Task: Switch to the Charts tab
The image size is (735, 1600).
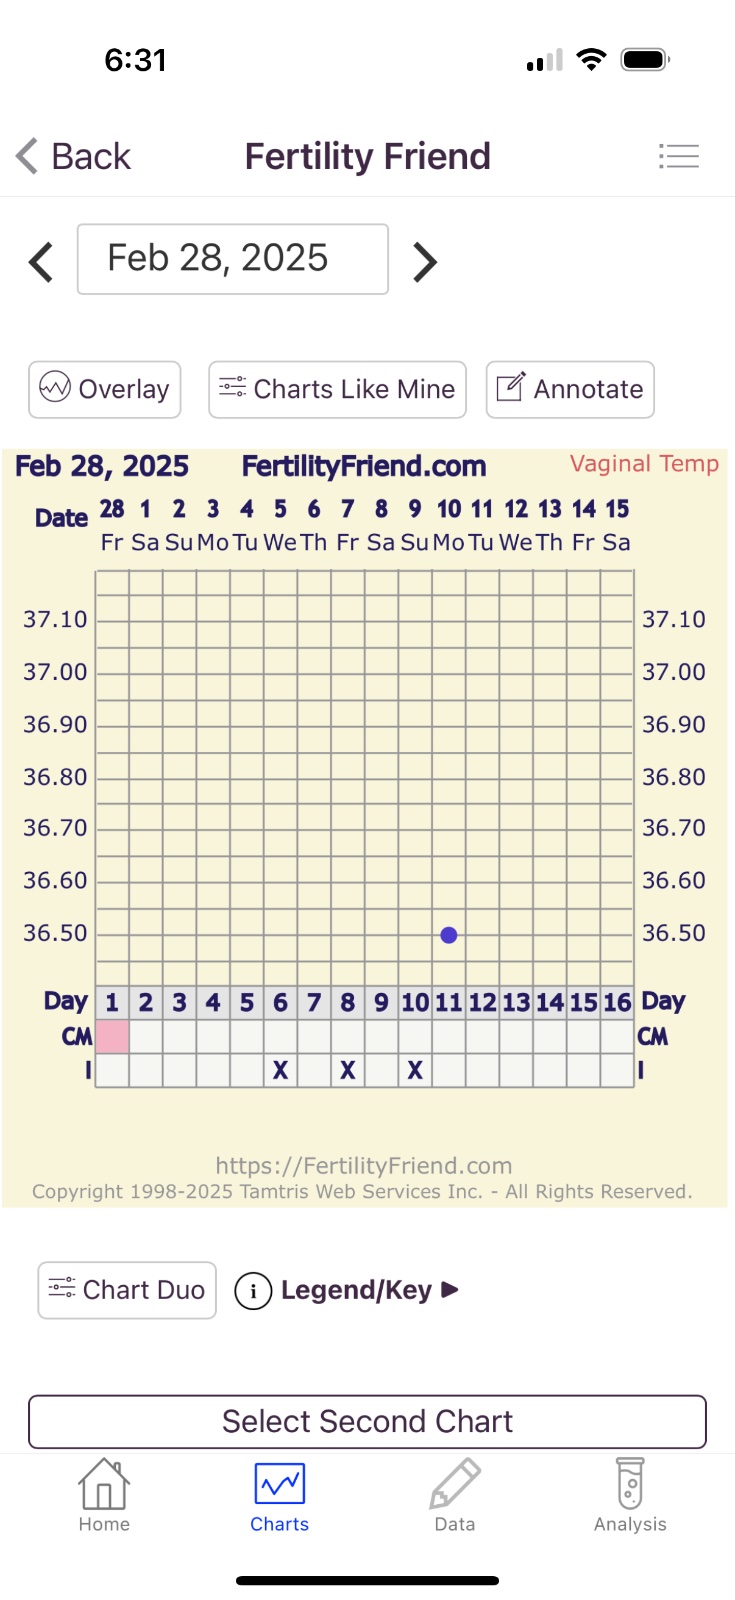Action: (279, 1496)
